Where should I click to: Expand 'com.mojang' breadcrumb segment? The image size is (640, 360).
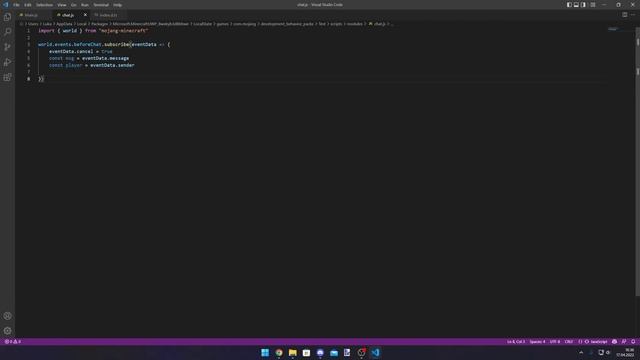pos(244,24)
